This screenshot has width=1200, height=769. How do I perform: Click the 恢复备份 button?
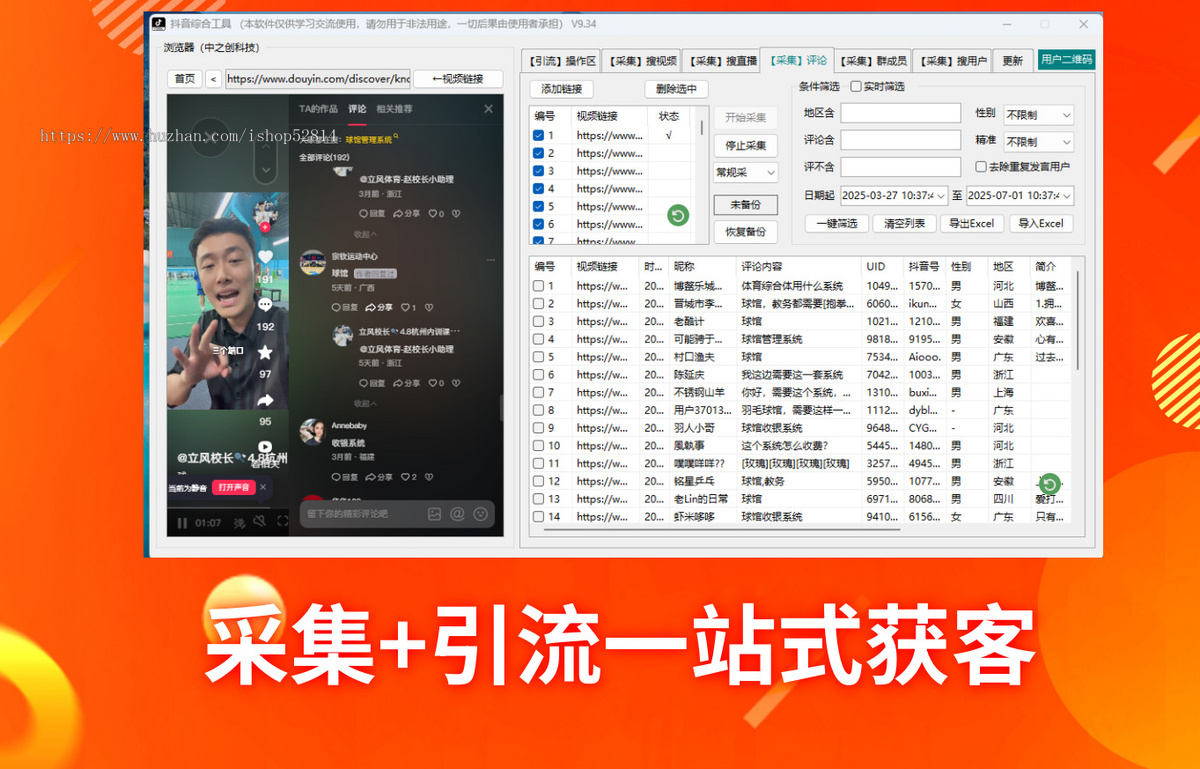coord(745,231)
